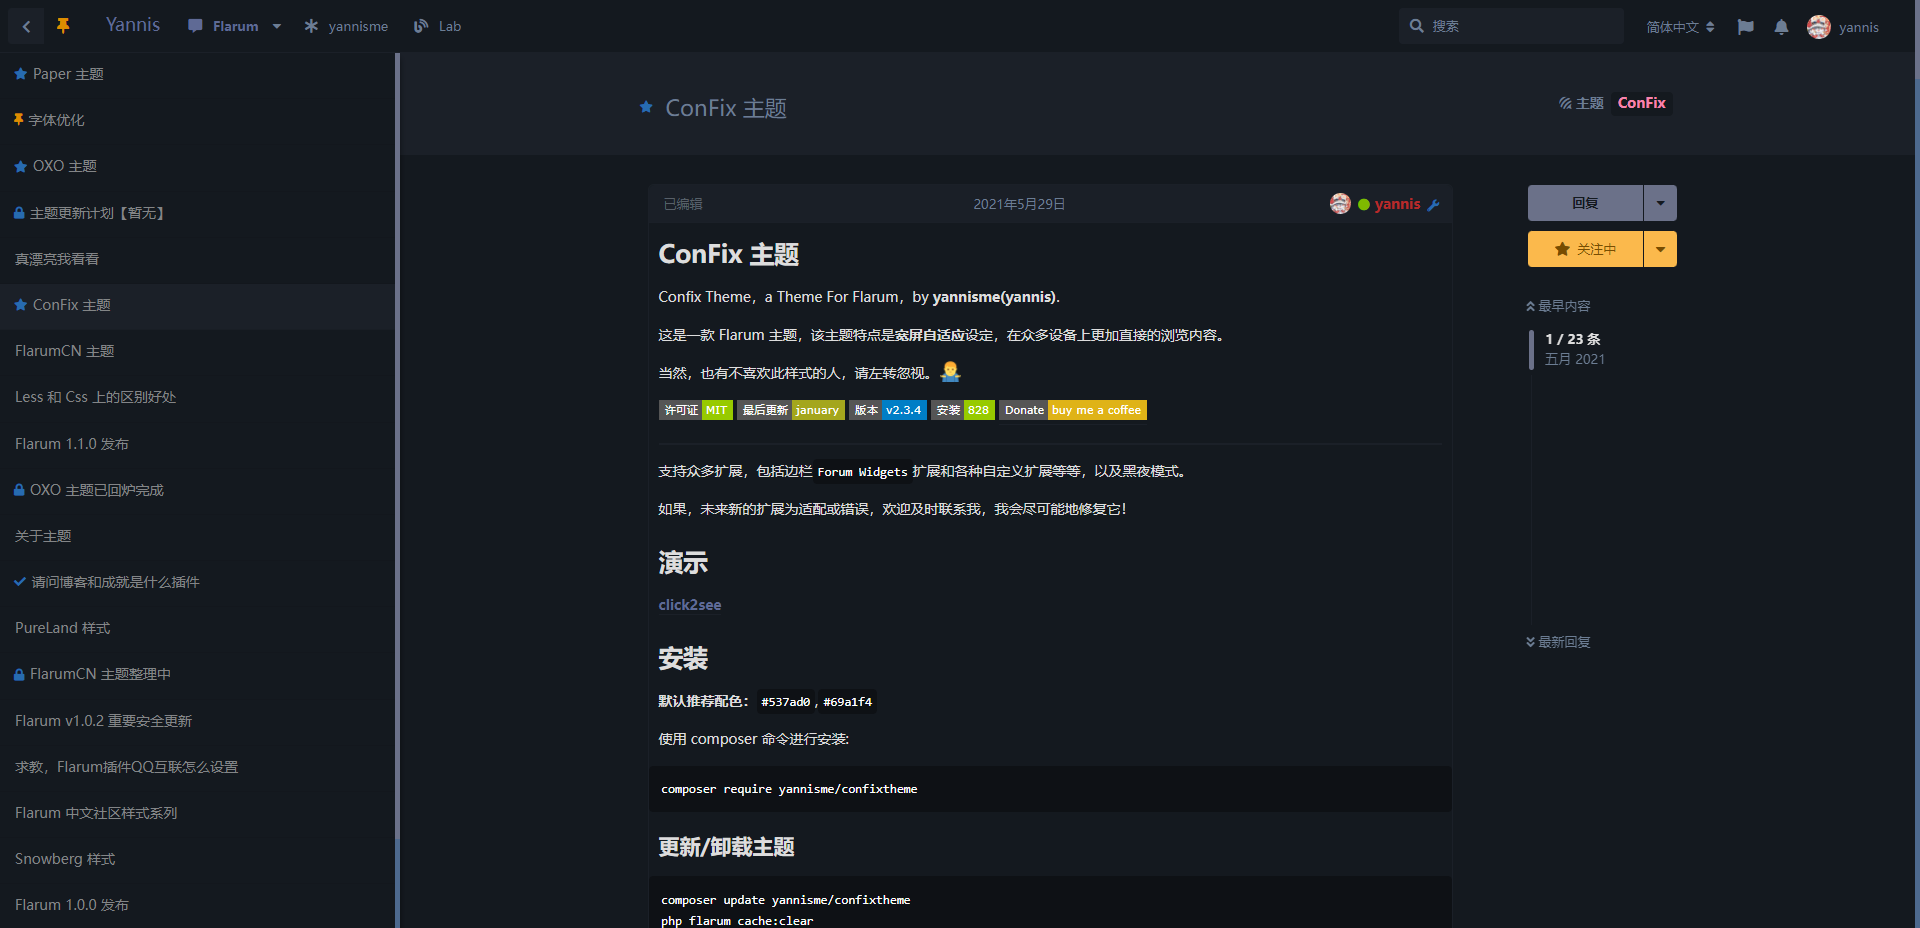Jump to 最早内容 original post
Screen dimensions: 1920x928
click(1558, 306)
